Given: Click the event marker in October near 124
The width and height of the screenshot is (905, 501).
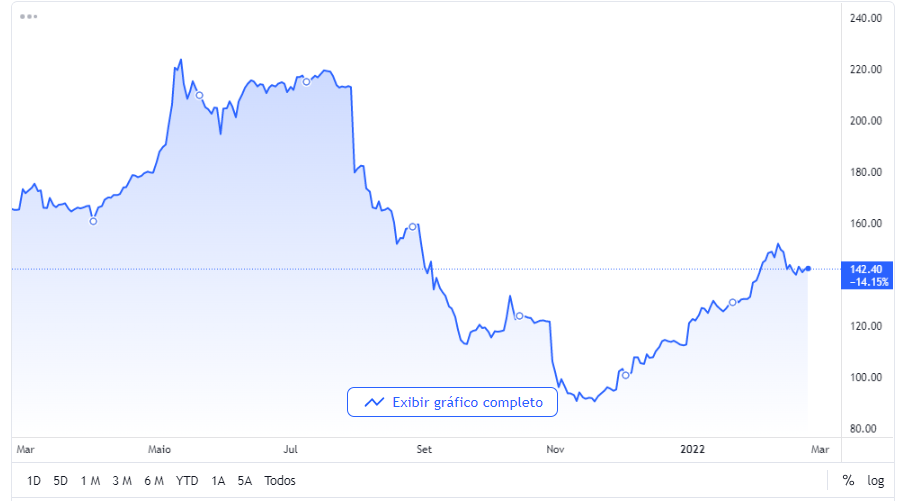Looking at the screenshot, I should [519, 316].
